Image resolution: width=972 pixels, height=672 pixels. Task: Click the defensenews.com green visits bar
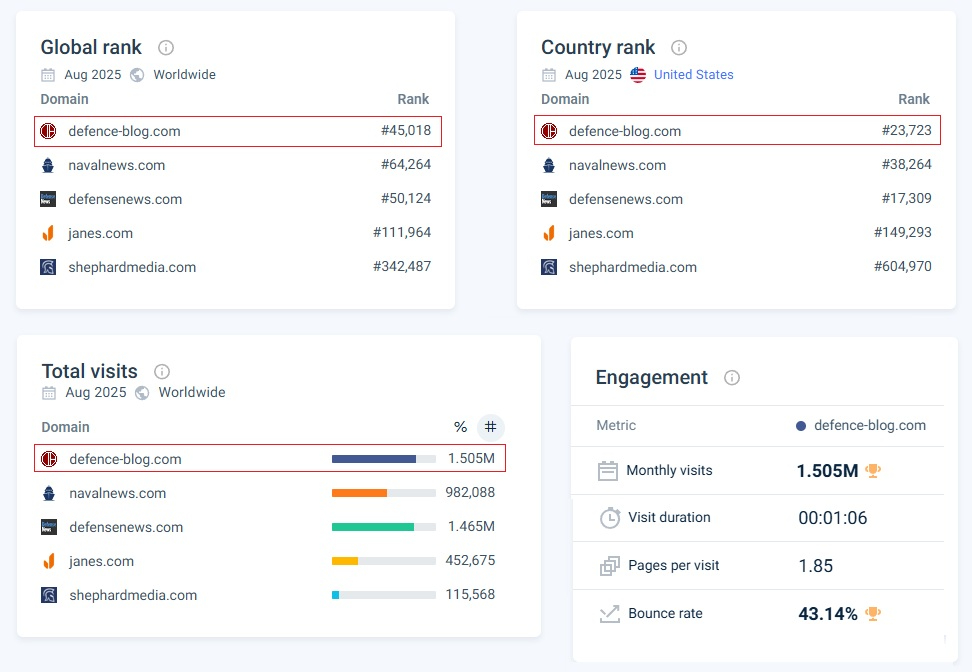pos(372,527)
